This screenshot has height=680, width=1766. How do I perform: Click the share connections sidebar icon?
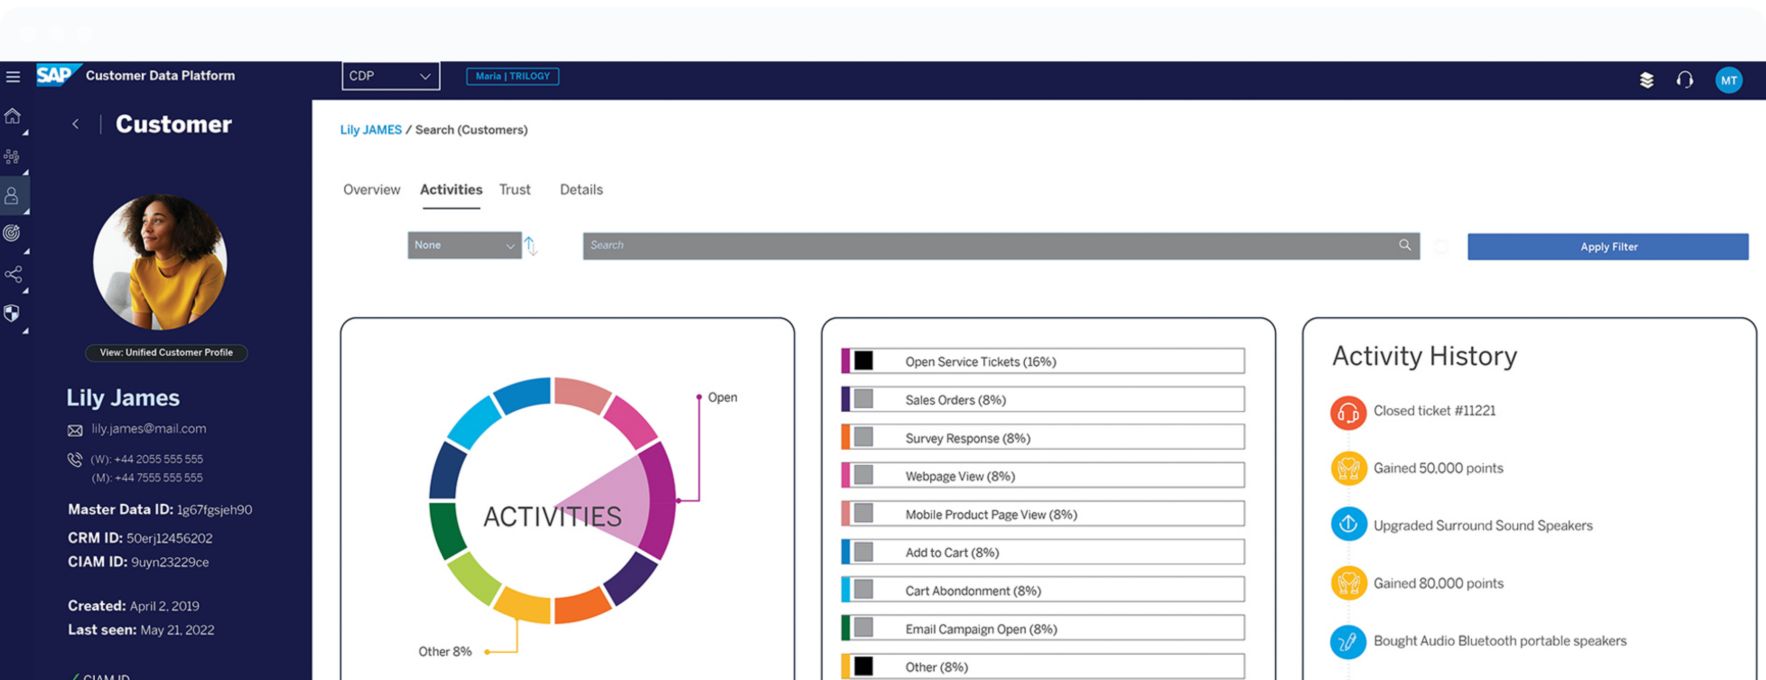pyautogui.click(x=13, y=274)
